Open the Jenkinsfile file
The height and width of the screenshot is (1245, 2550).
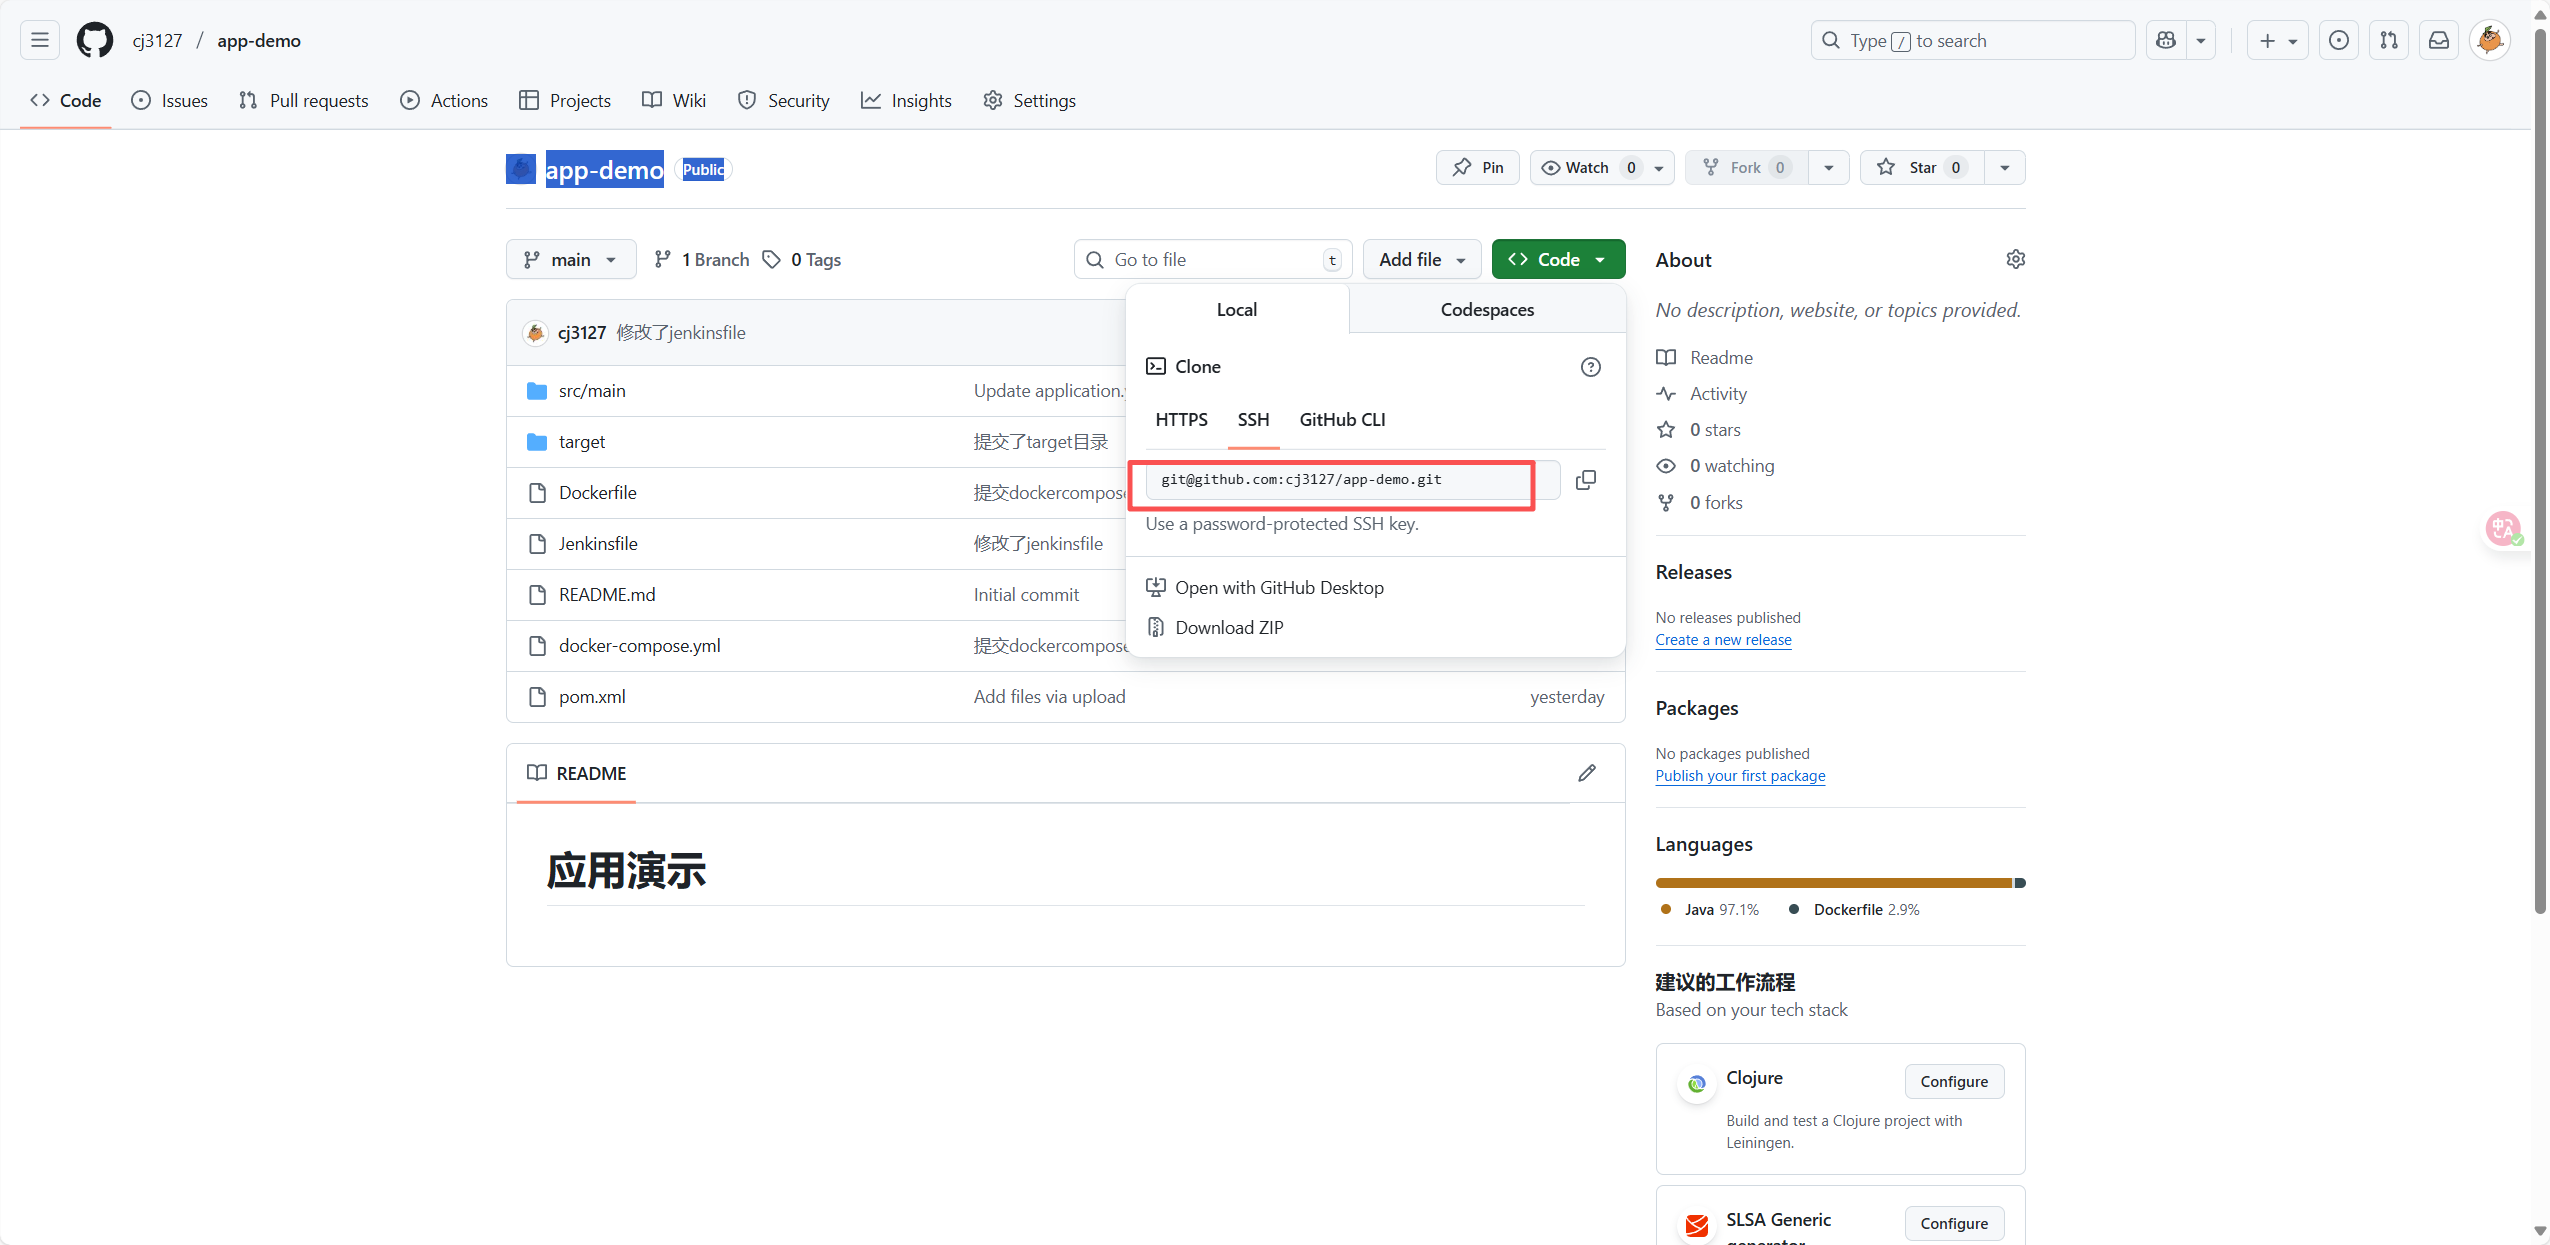pyautogui.click(x=598, y=544)
